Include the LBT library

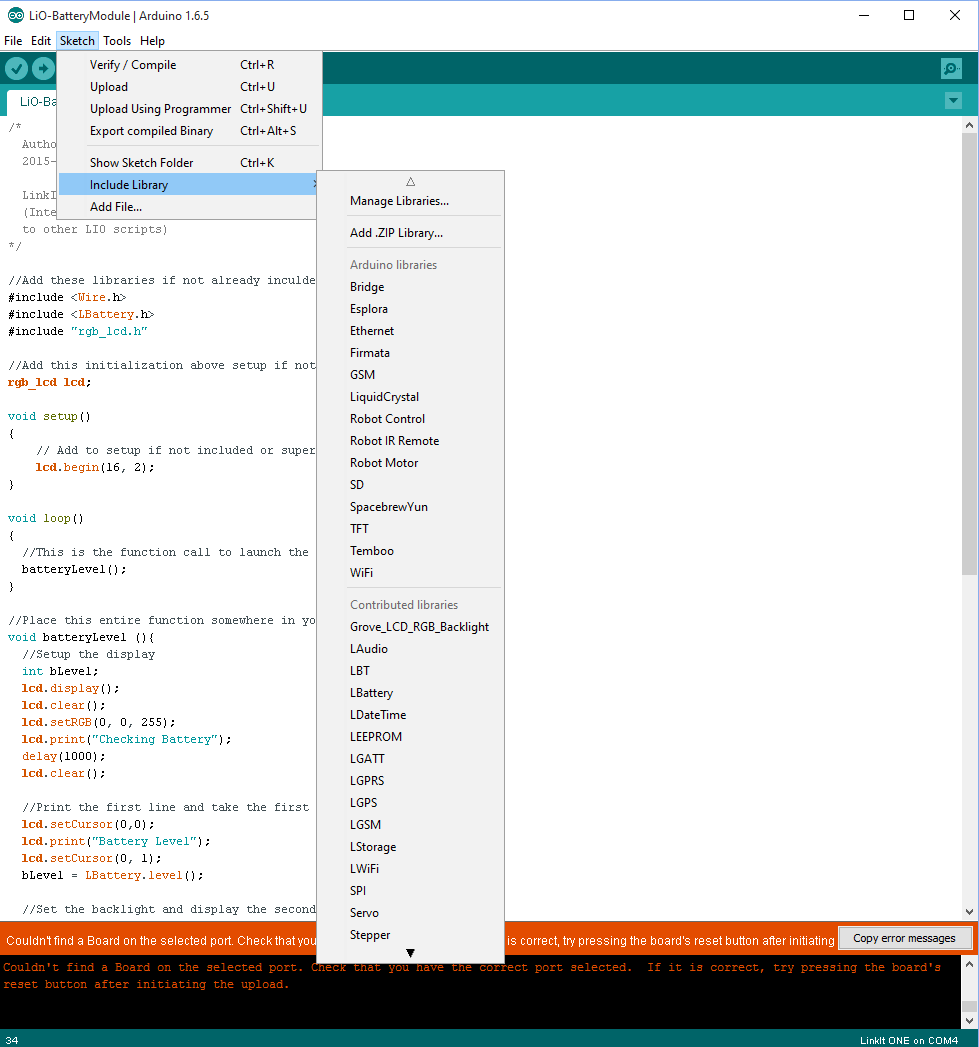pos(410,671)
